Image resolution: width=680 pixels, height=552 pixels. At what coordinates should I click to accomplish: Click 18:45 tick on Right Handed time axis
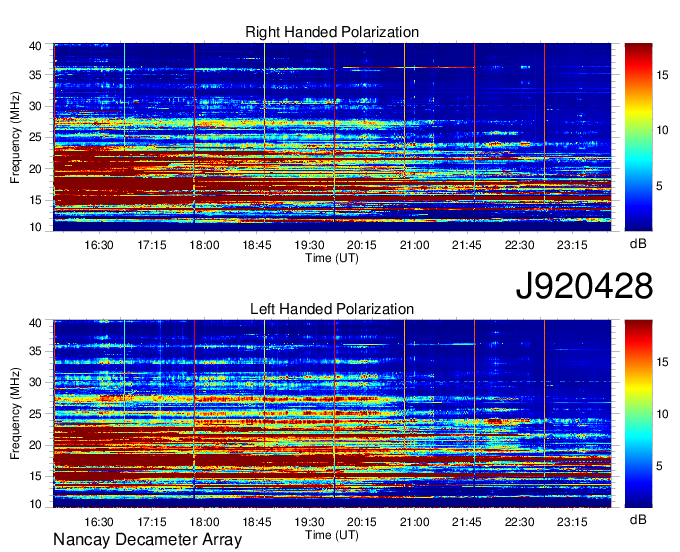(257, 245)
